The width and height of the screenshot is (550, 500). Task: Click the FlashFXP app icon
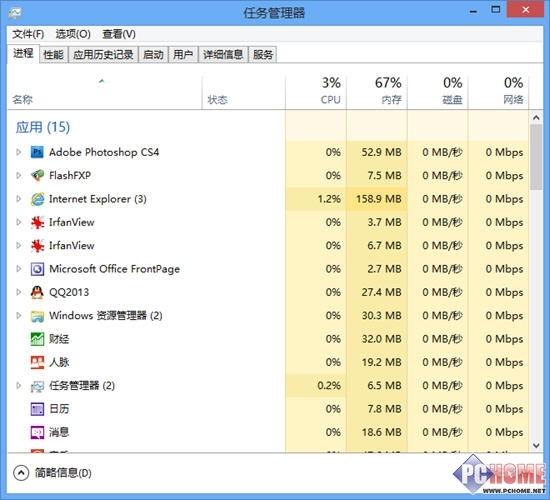37,175
